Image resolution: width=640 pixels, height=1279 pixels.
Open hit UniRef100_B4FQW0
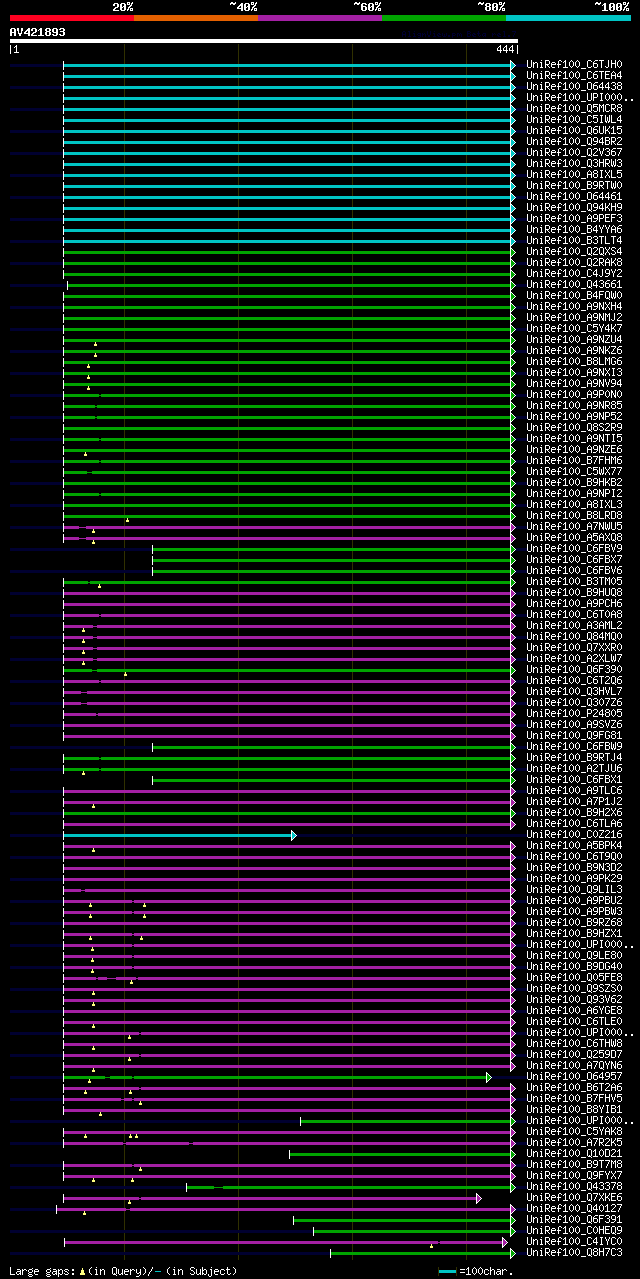574,295
